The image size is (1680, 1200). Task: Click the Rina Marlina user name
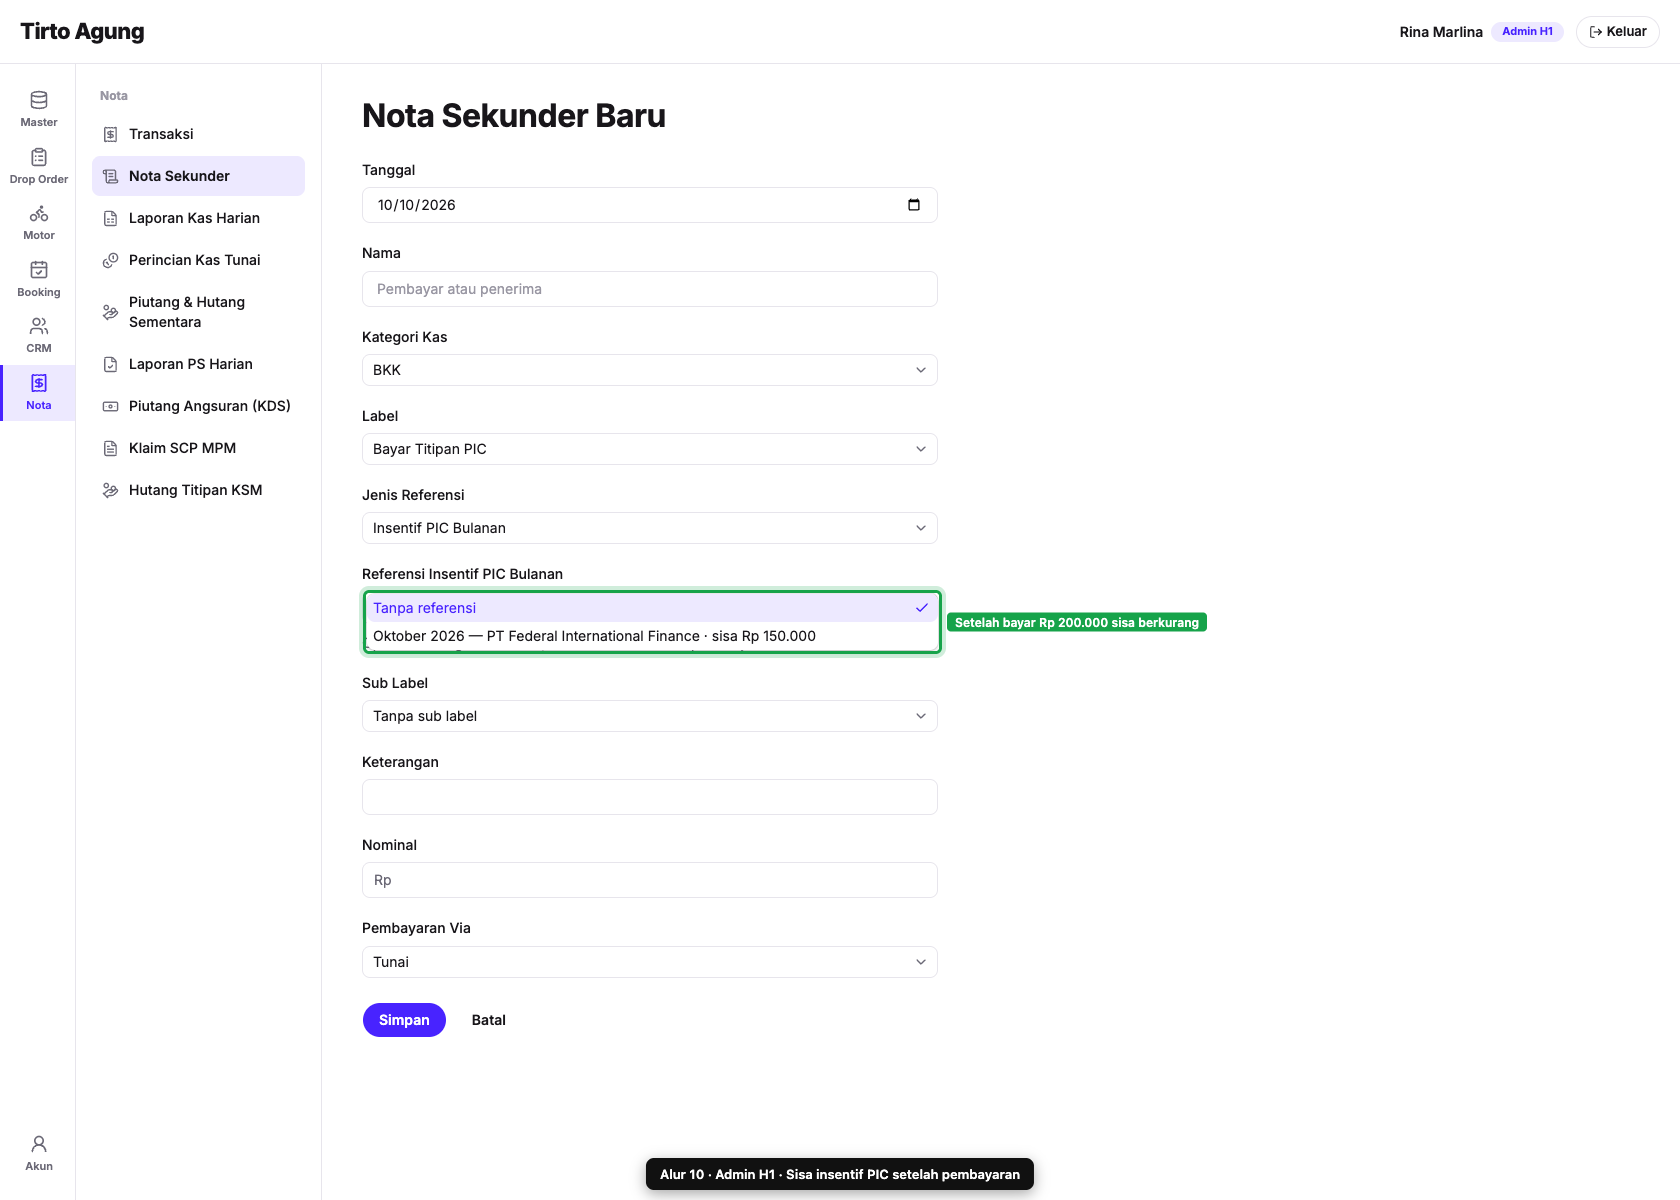pos(1441,32)
